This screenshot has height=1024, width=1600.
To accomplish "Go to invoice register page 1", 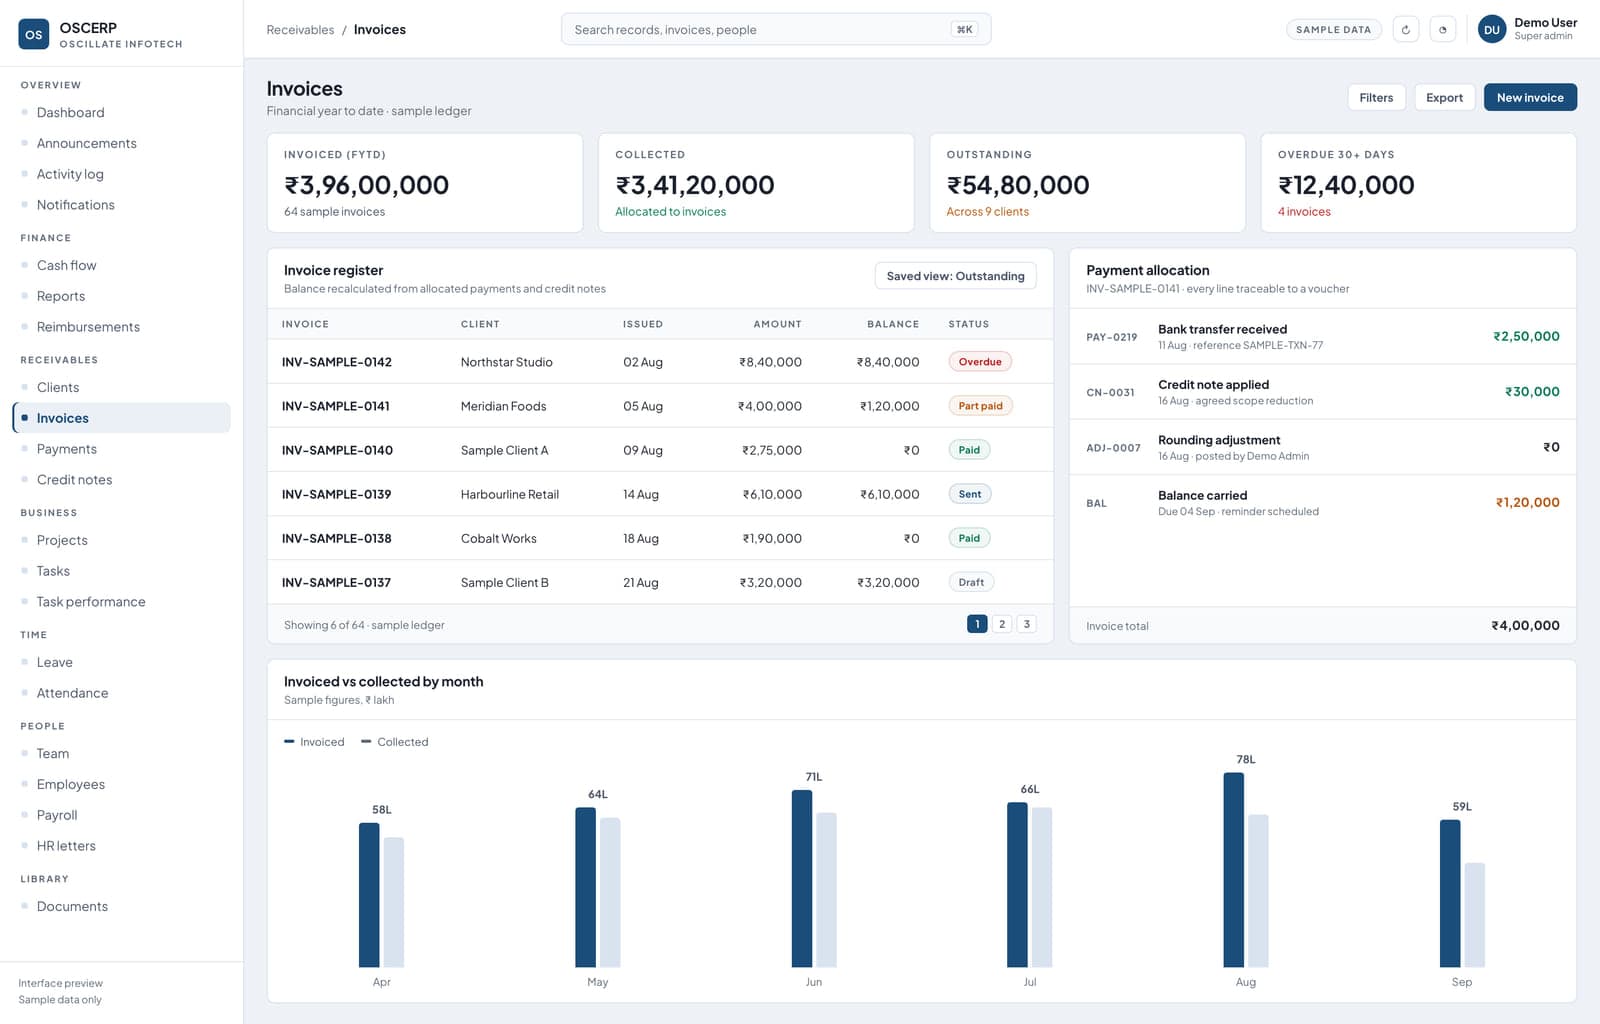I will tap(977, 624).
